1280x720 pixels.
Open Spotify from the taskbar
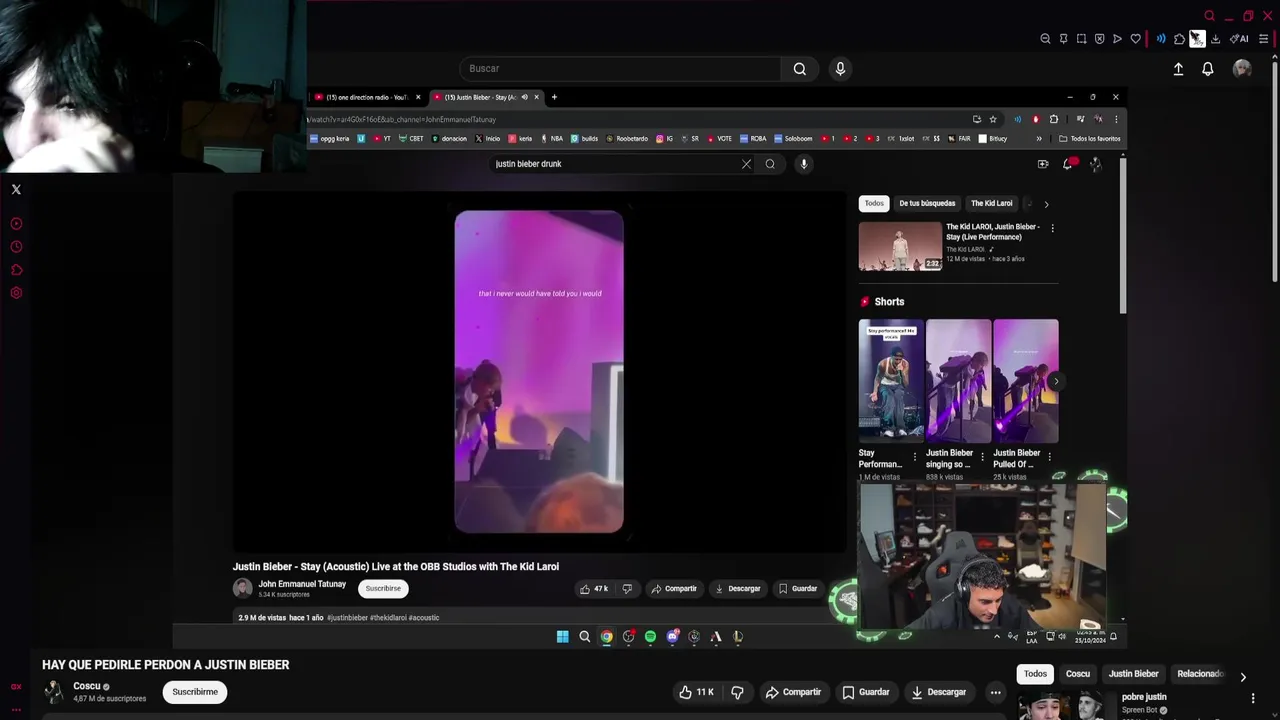point(650,637)
